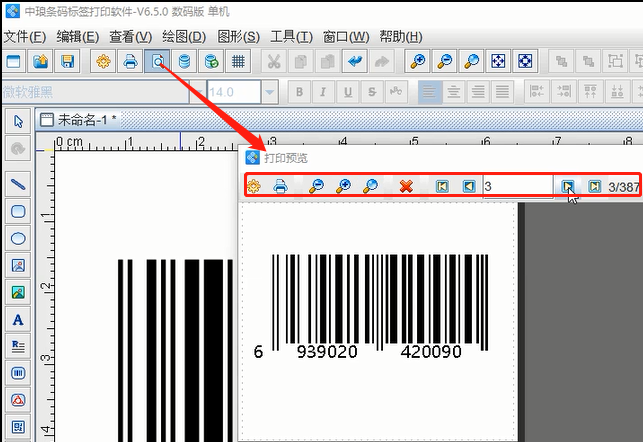The width and height of the screenshot is (643, 442).
Task: Toggle bold B formatting
Action: (x=299, y=92)
